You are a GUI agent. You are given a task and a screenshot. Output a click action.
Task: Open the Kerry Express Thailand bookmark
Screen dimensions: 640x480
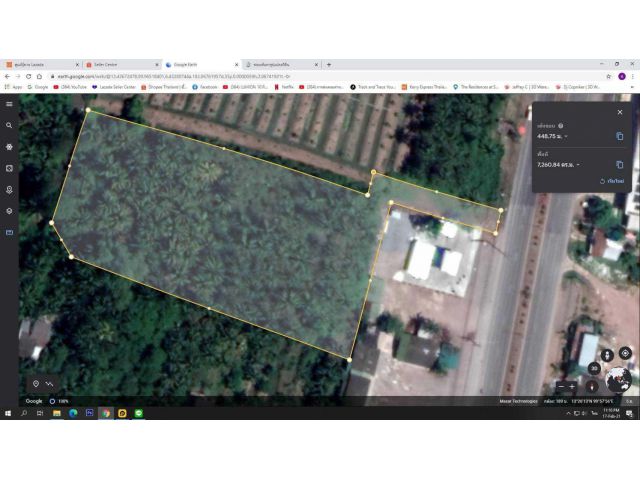(424, 87)
